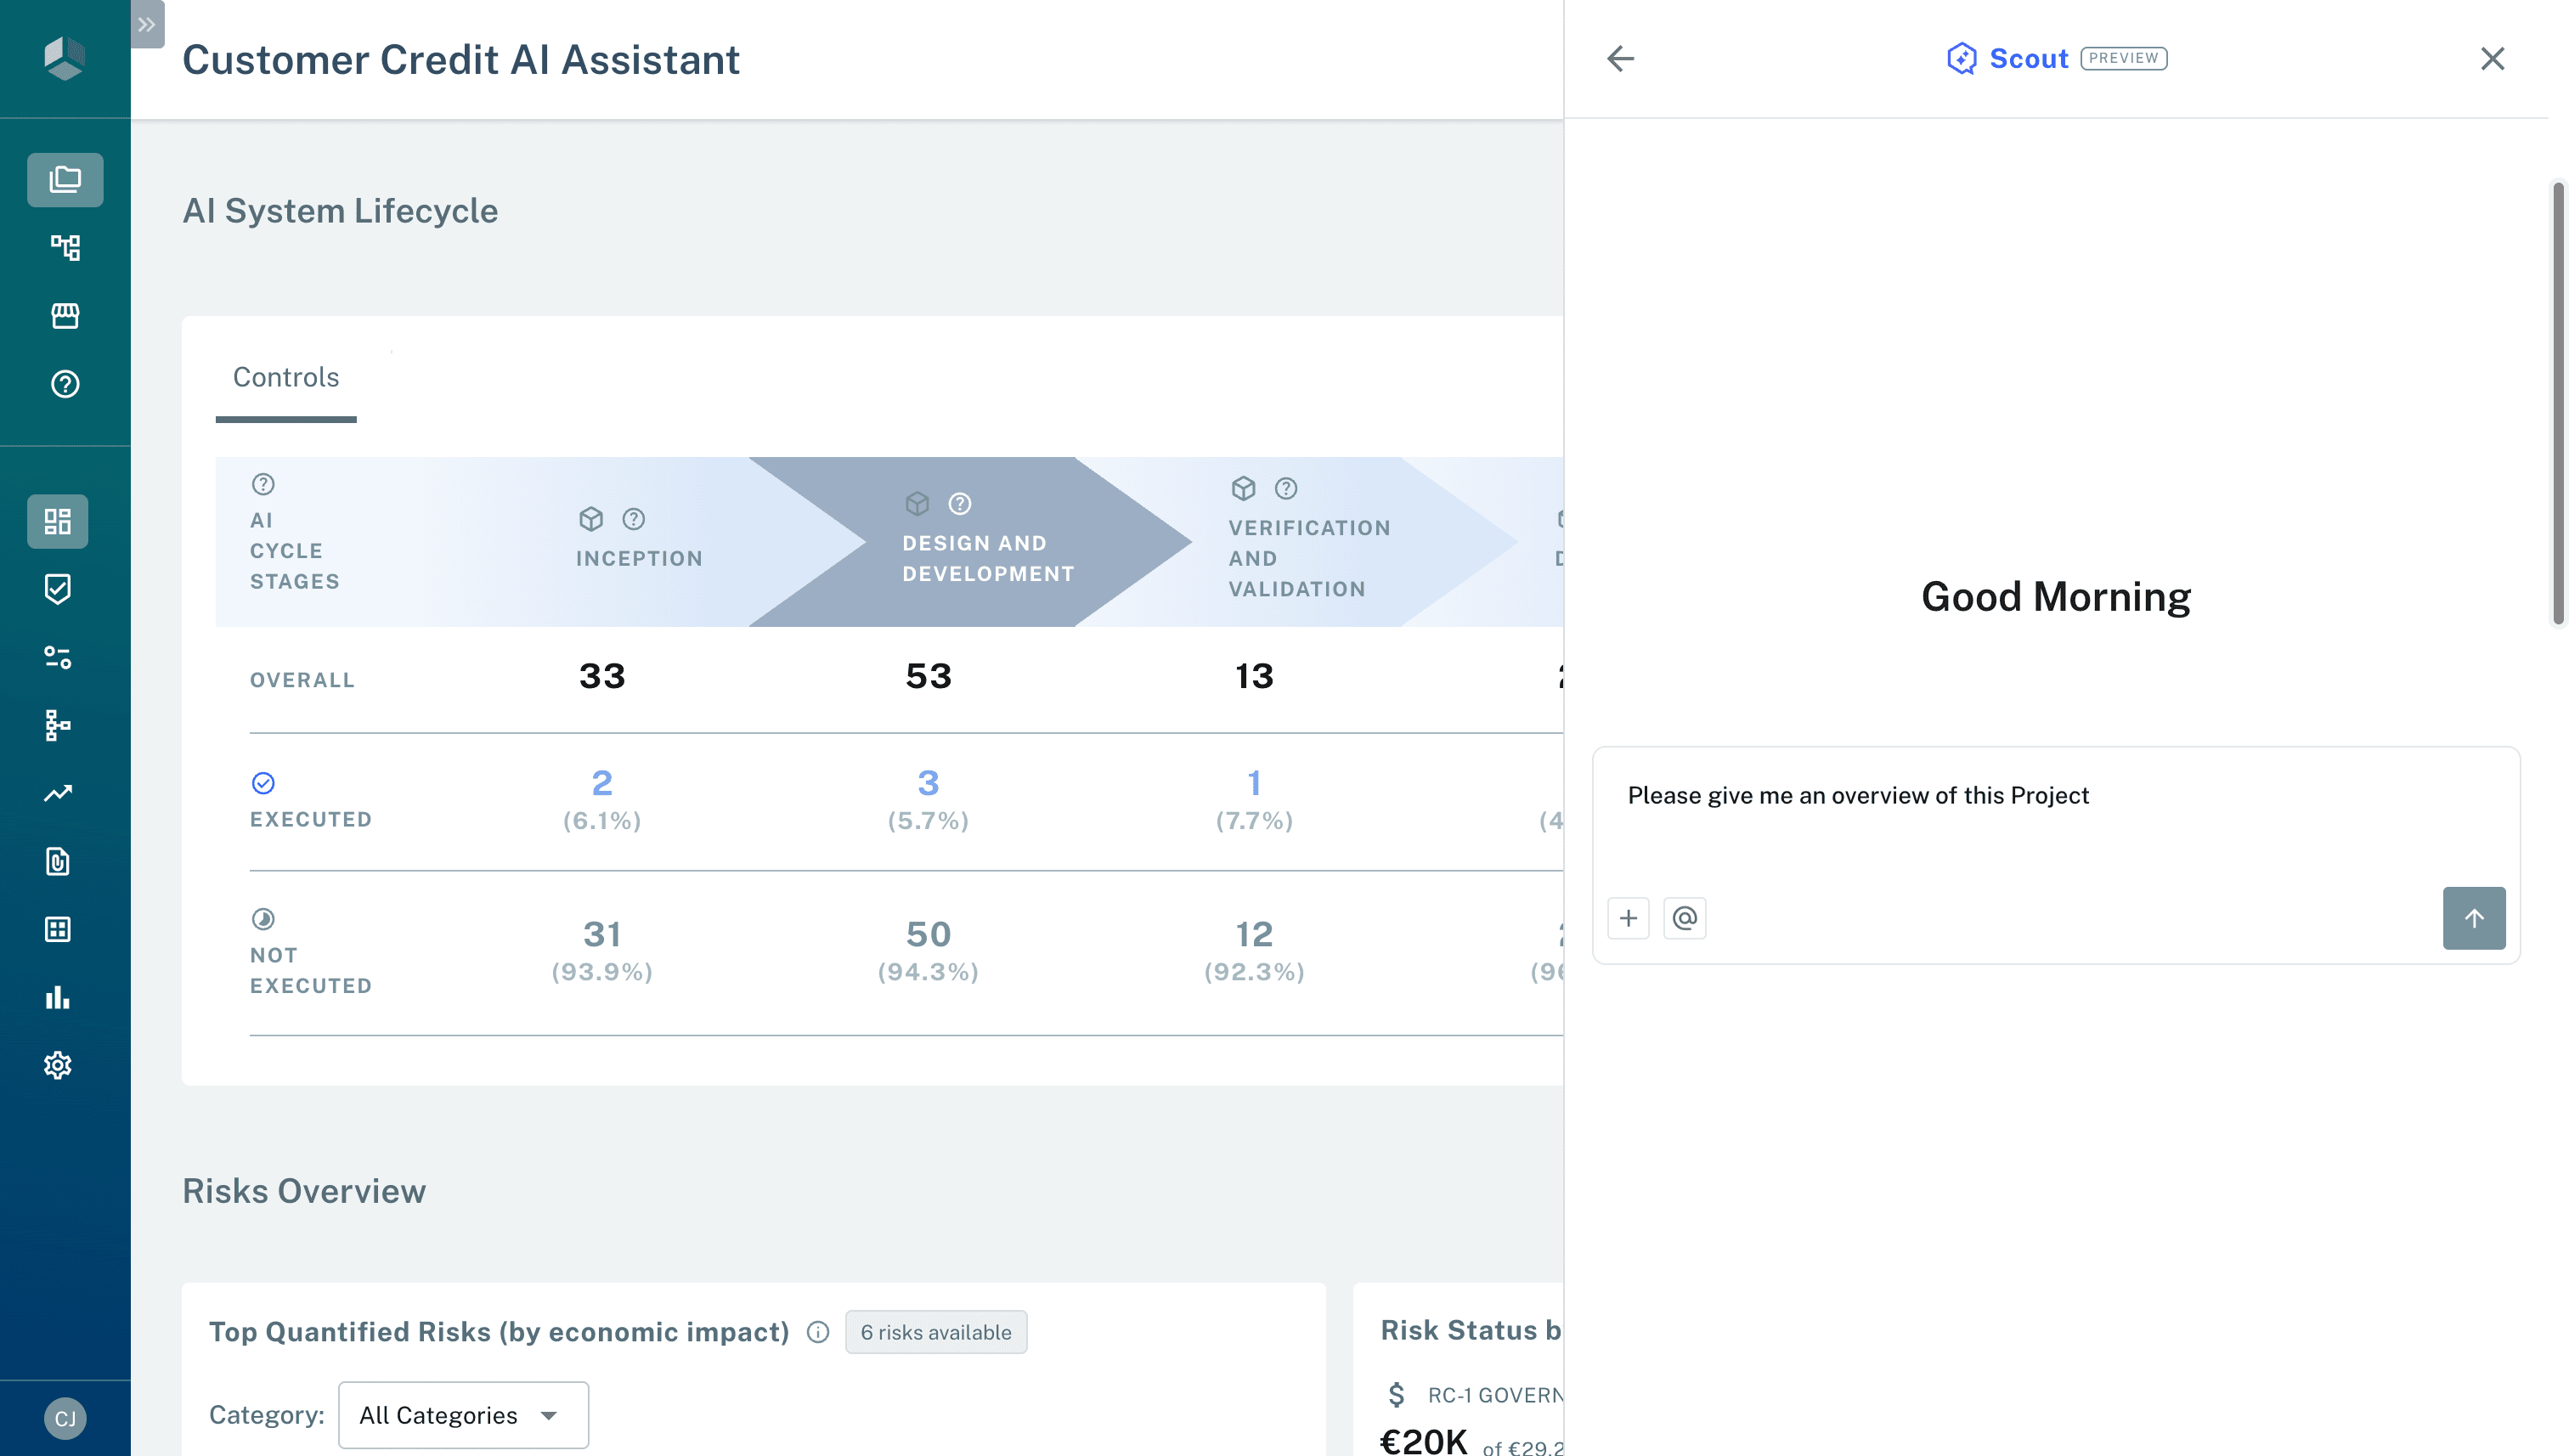Switch to the Controls tab
Screen dimensions: 2569x1456
tap(285, 377)
